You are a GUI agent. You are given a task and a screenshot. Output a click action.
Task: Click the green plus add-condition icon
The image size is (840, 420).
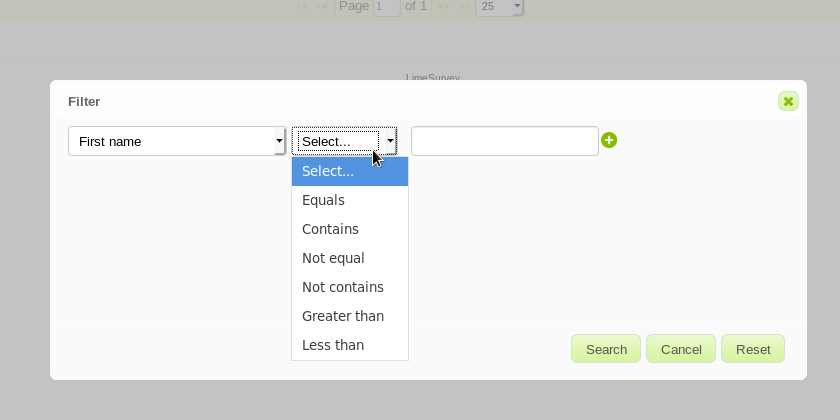pyautogui.click(x=609, y=141)
